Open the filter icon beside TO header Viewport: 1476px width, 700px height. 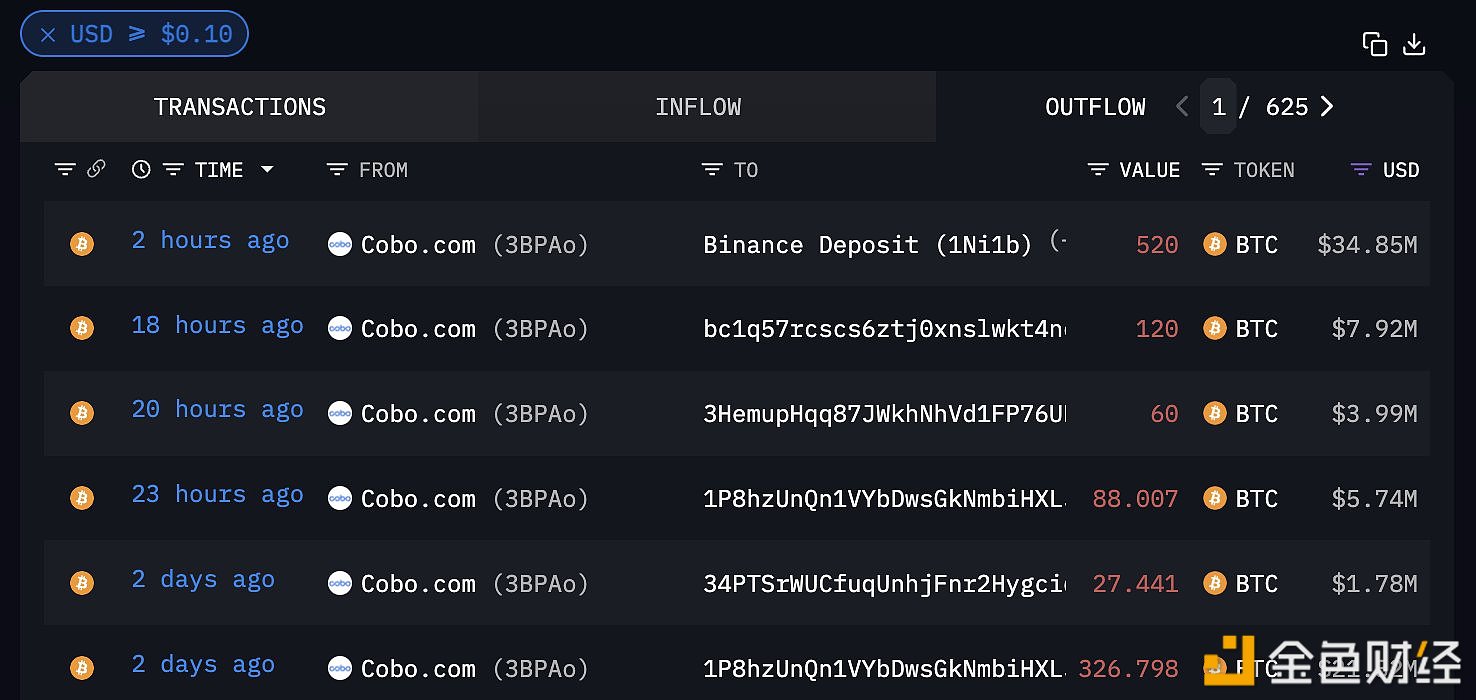[x=712, y=170]
